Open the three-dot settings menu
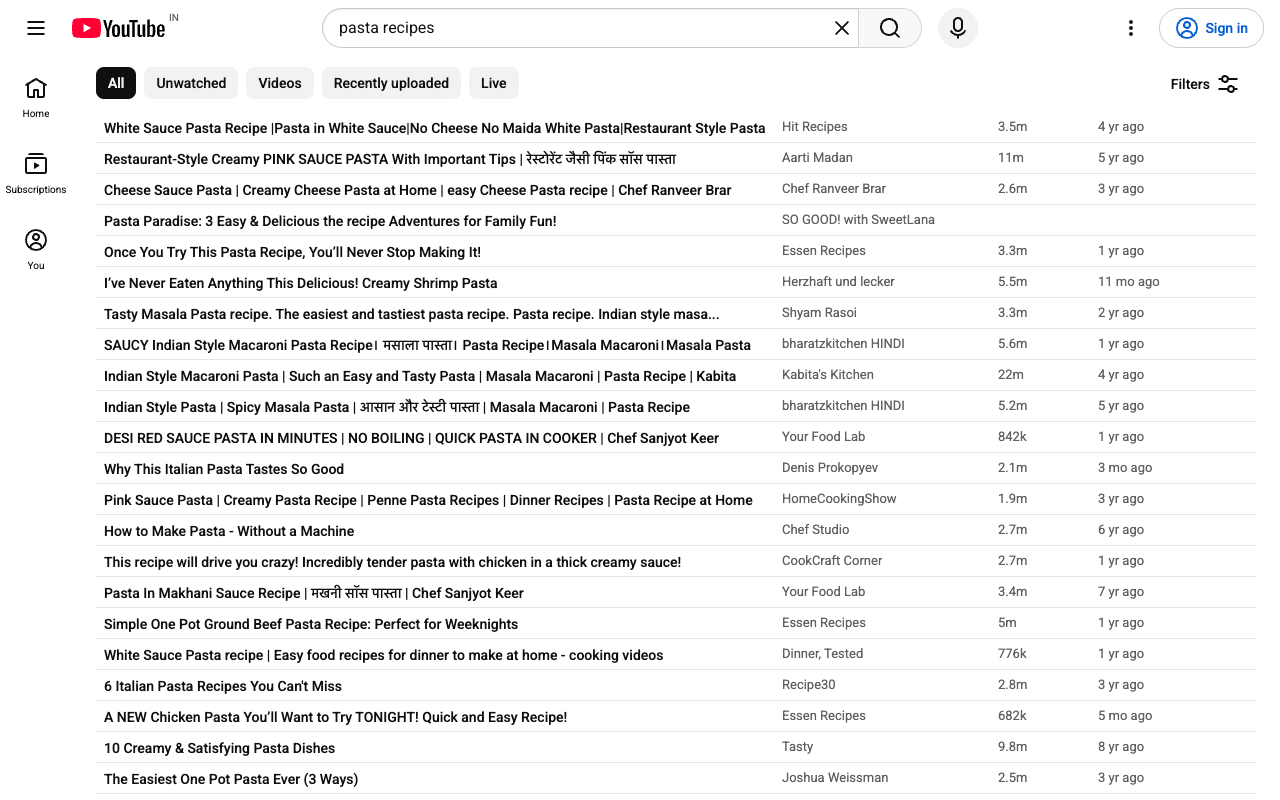 click(1131, 28)
